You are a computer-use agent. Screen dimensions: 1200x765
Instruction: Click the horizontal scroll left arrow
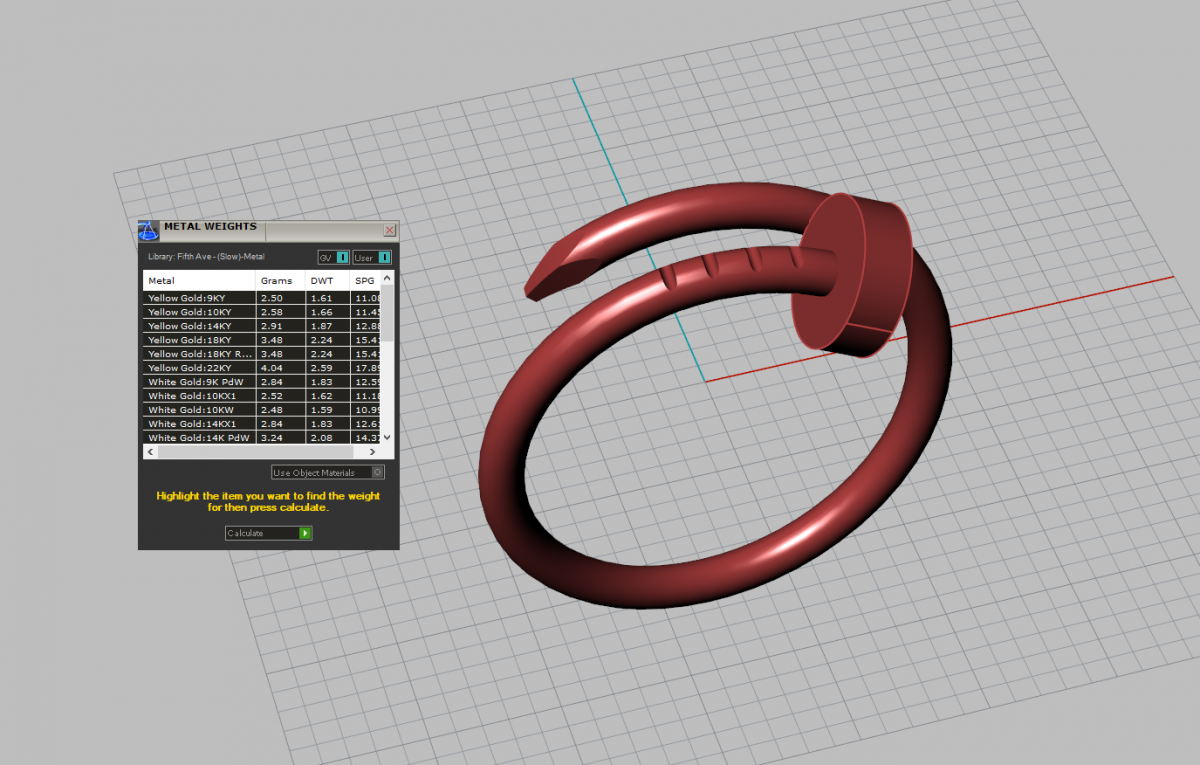150,452
